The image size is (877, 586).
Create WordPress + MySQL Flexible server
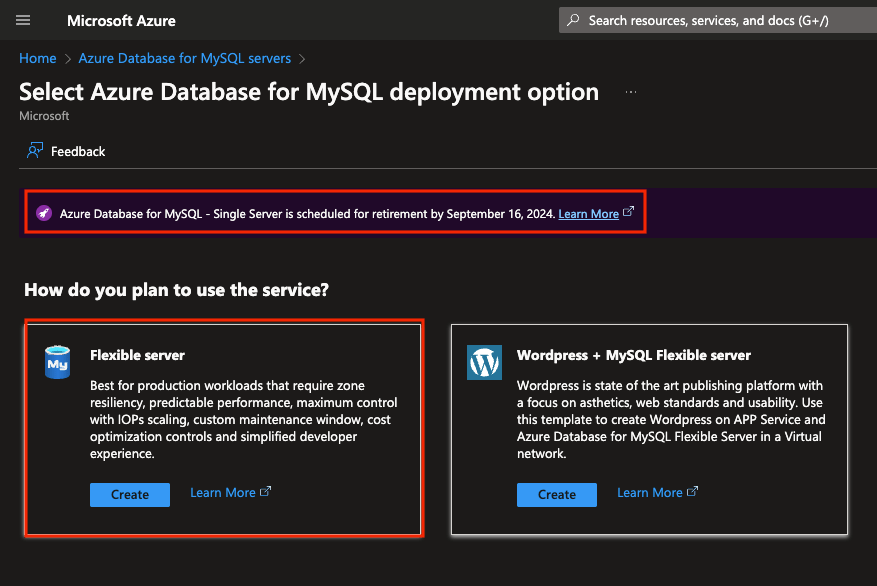(x=557, y=494)
